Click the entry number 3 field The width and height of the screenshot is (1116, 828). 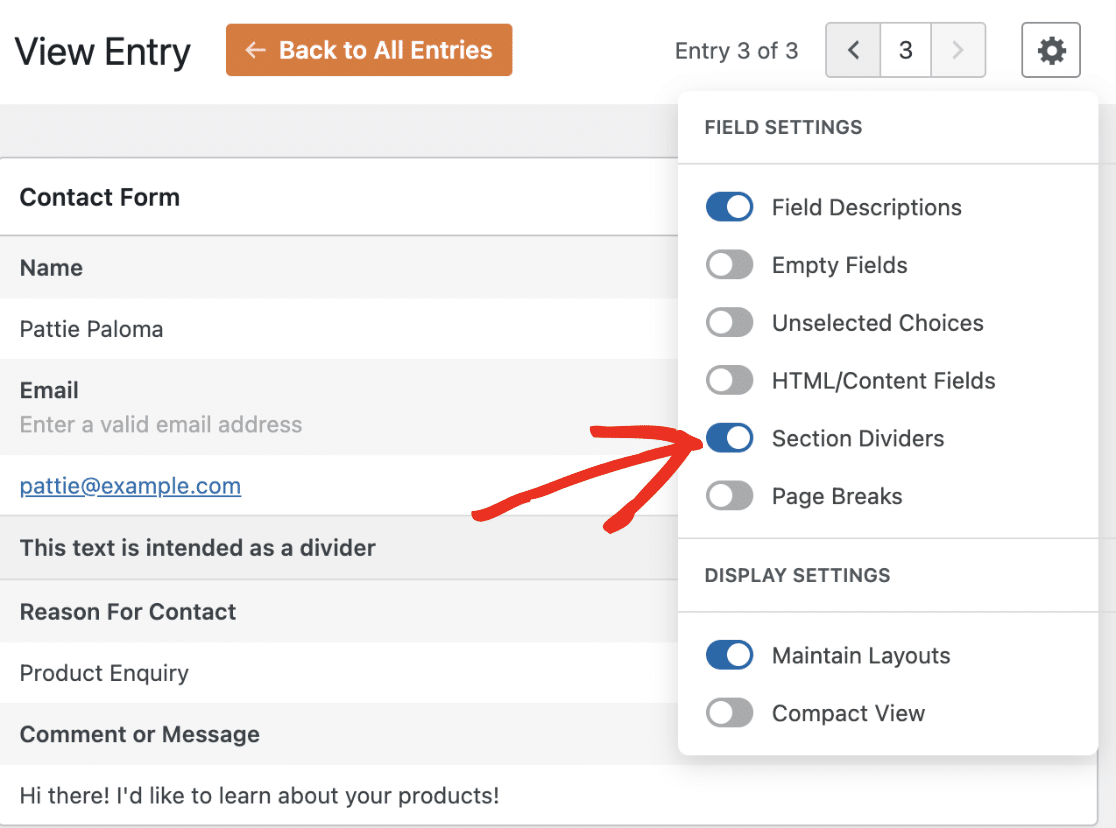pos(905,50)
